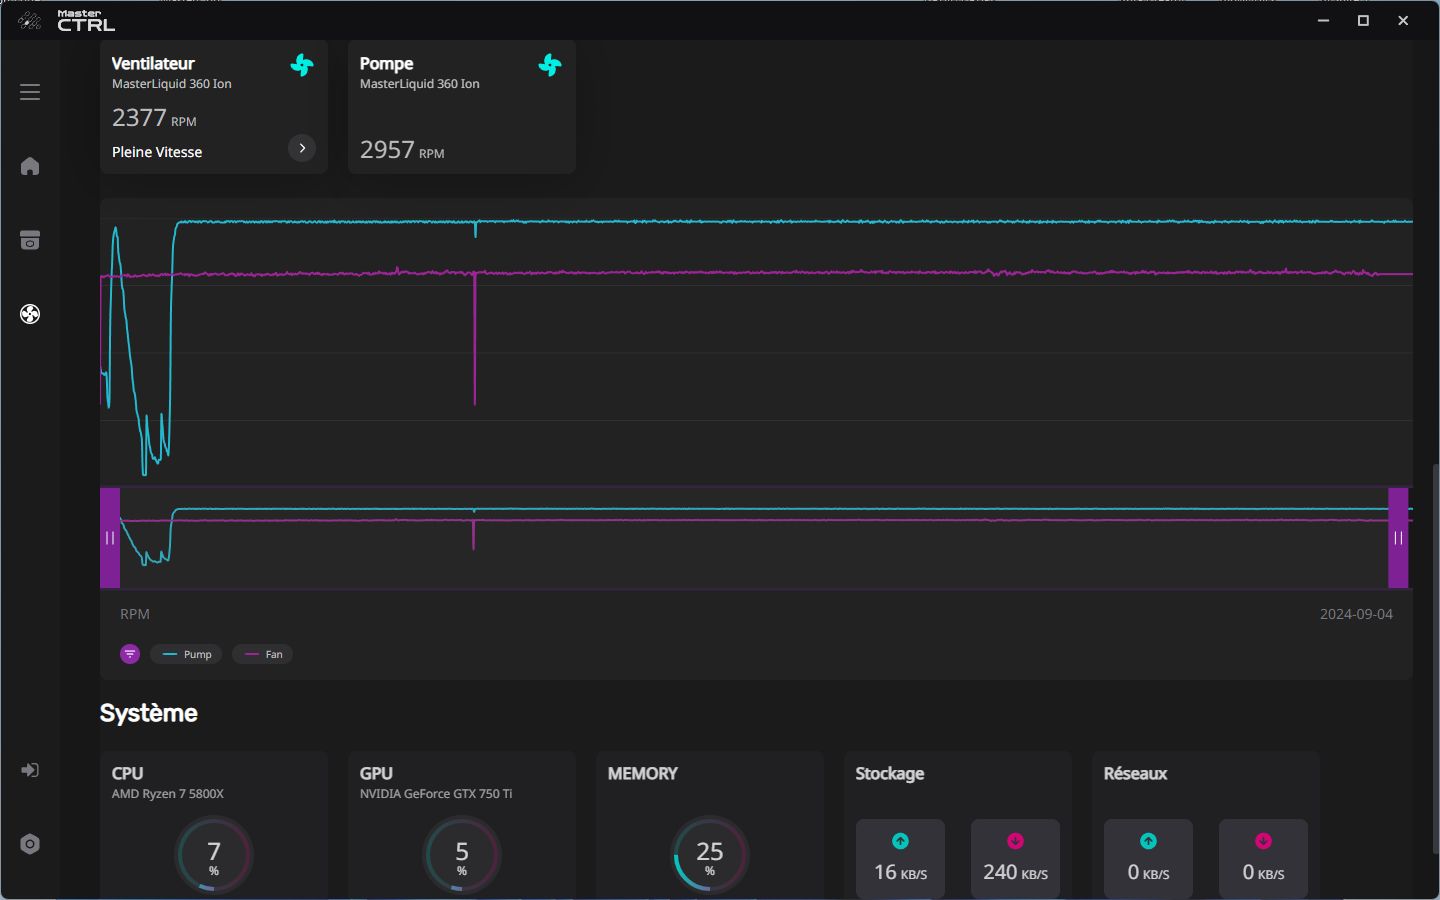Maximize the Master CTRL window
This screenshot has height=900, width=1440.
[x=1363, y=20]
